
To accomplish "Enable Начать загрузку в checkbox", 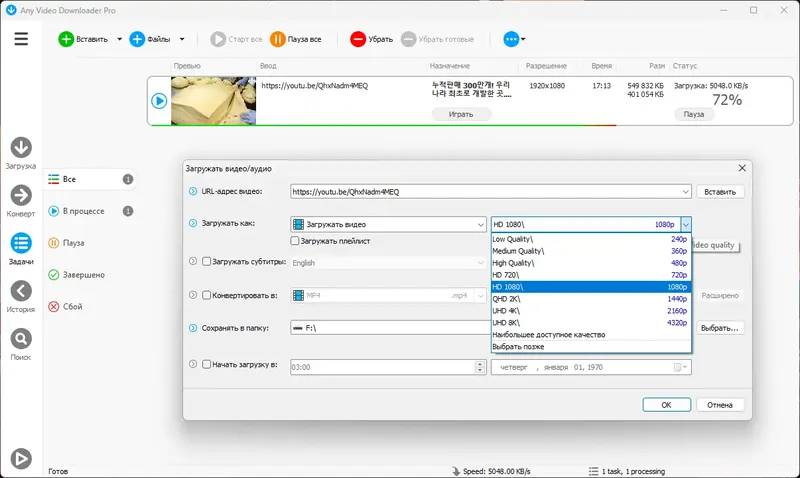I will (x=206, y=364).
